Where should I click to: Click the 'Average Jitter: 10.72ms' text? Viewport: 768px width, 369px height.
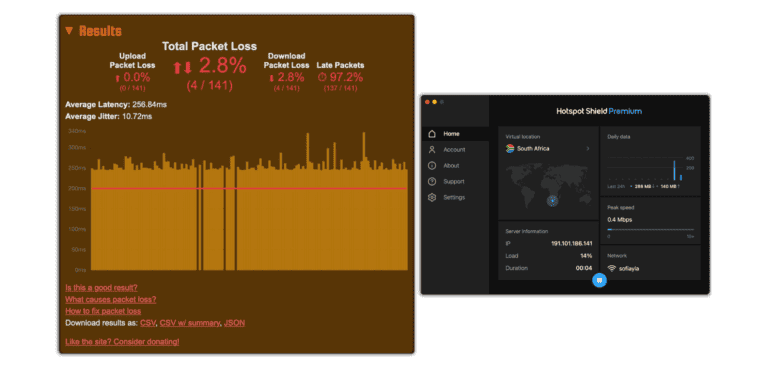pyautogui.click(x=108, y=116)
